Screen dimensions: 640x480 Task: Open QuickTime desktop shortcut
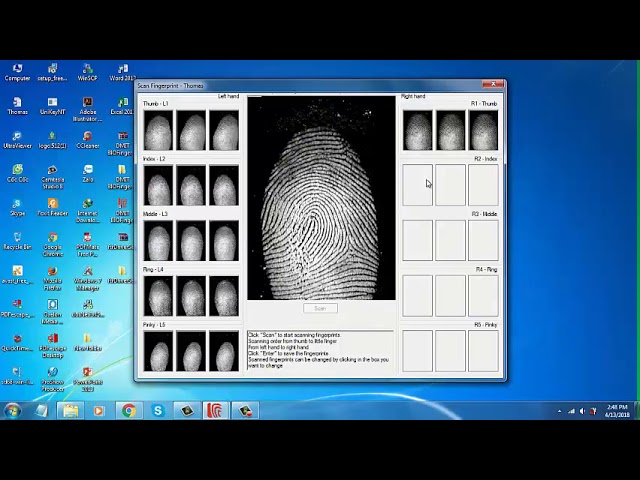[x=17, y=342]
